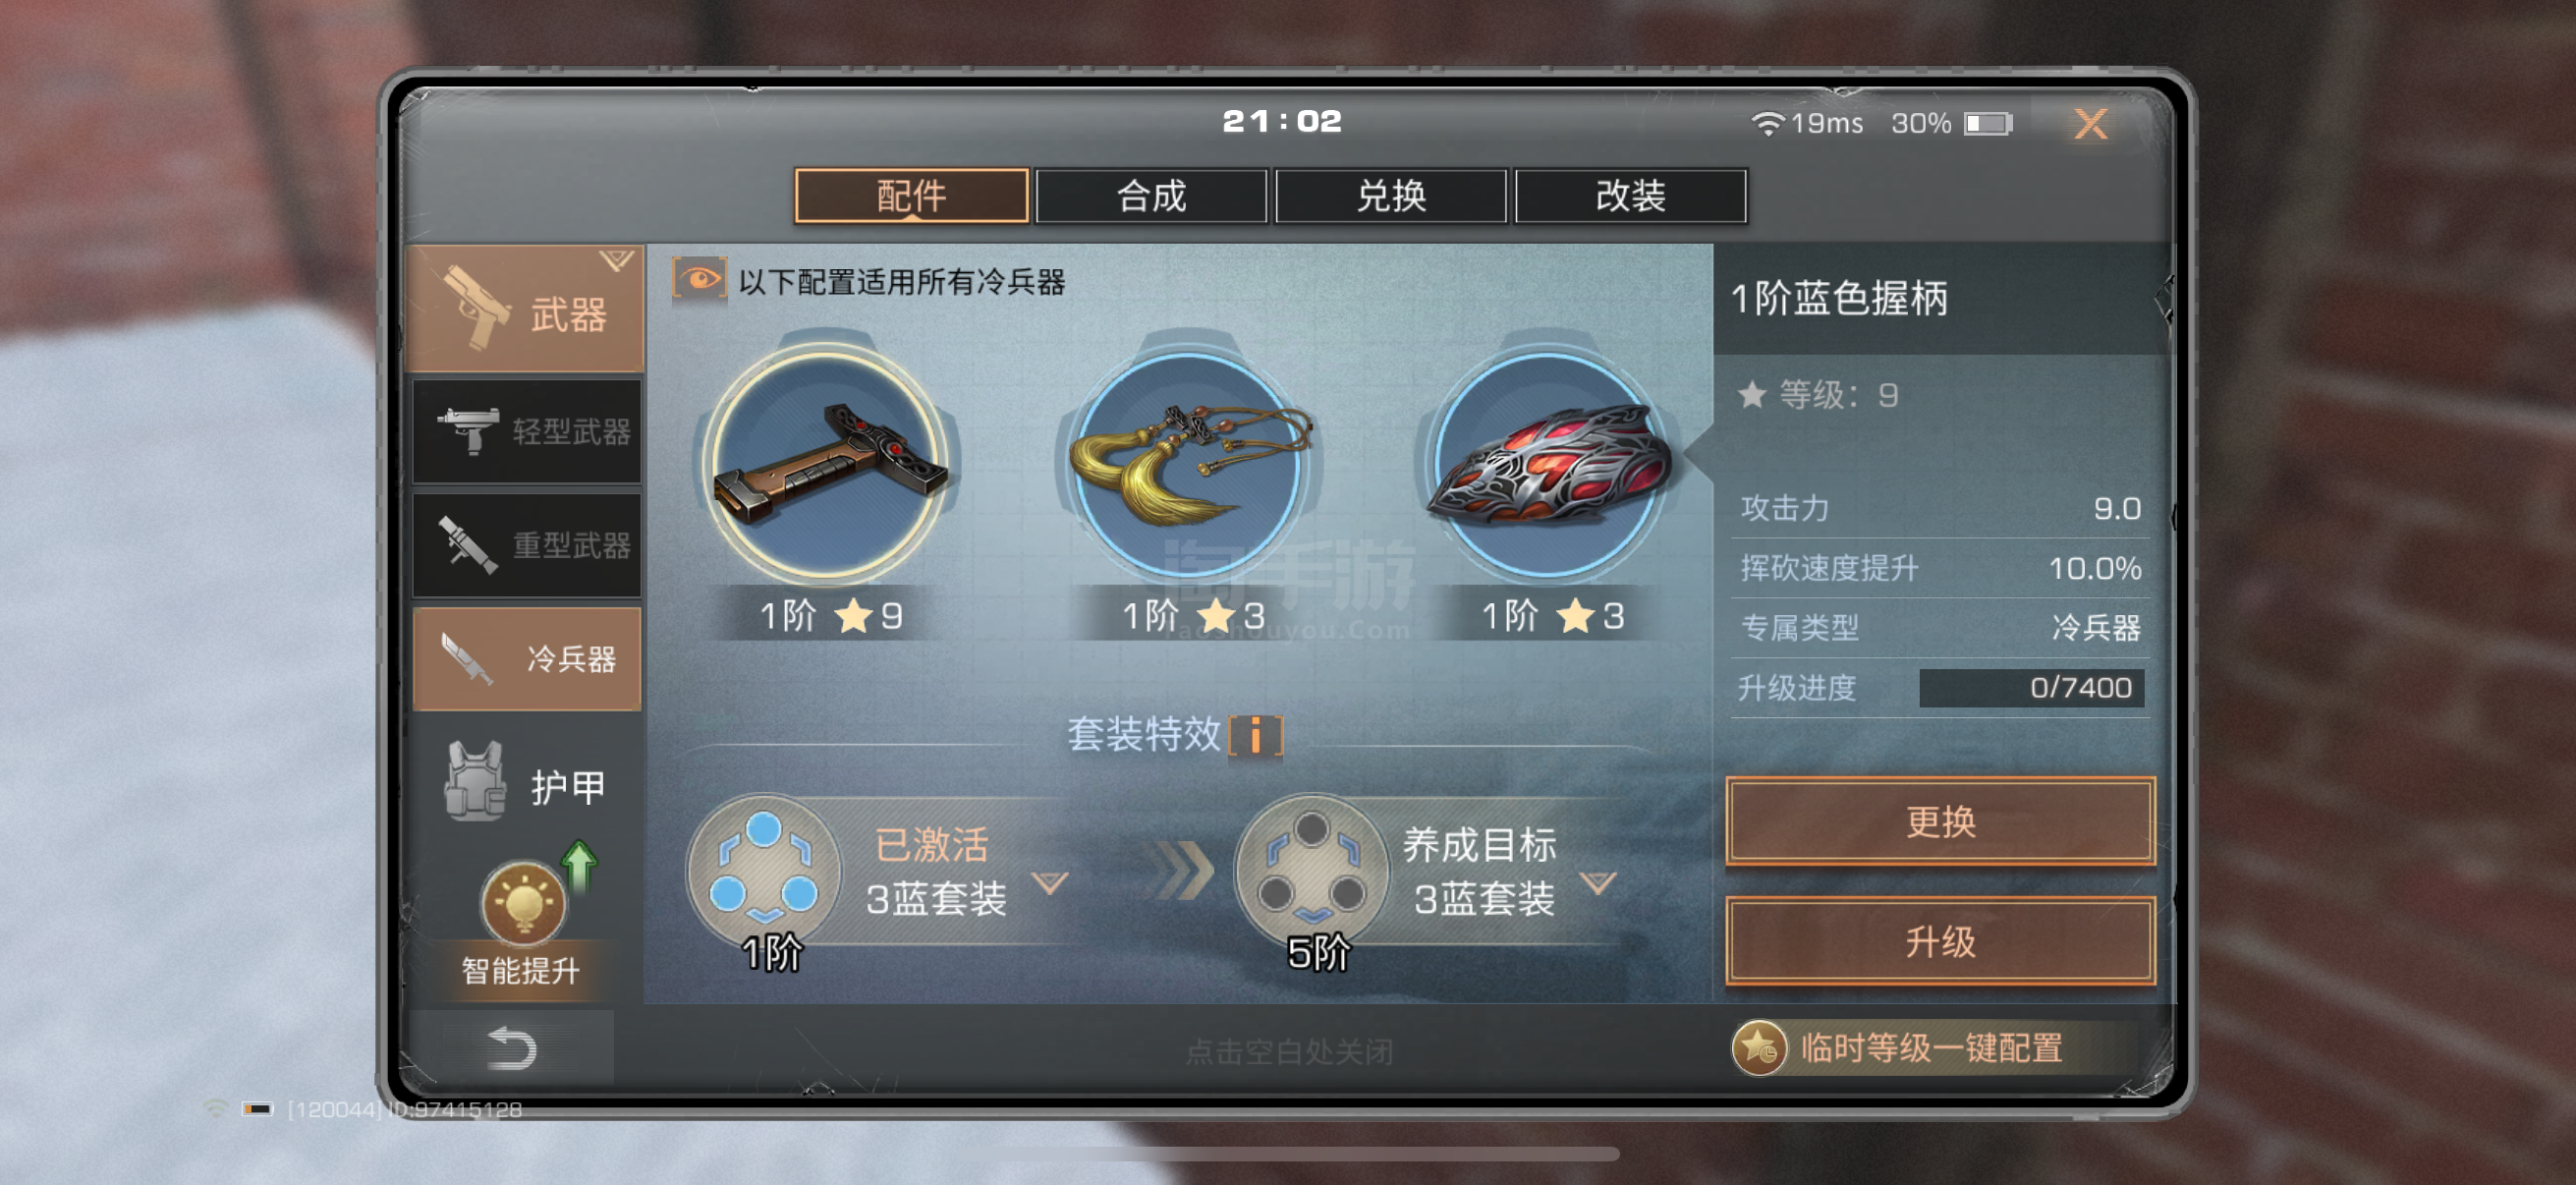Switch to the 合成 tab

1151,196
